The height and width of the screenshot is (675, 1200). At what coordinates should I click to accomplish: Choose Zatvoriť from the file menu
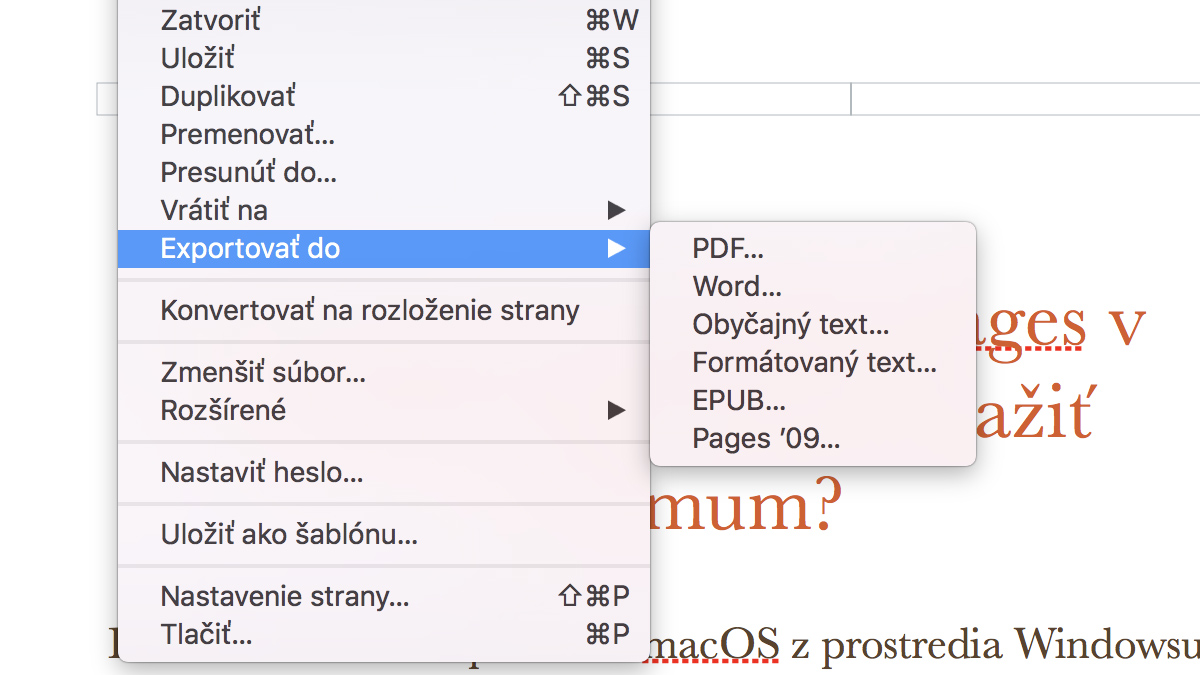tap(384, 20)
